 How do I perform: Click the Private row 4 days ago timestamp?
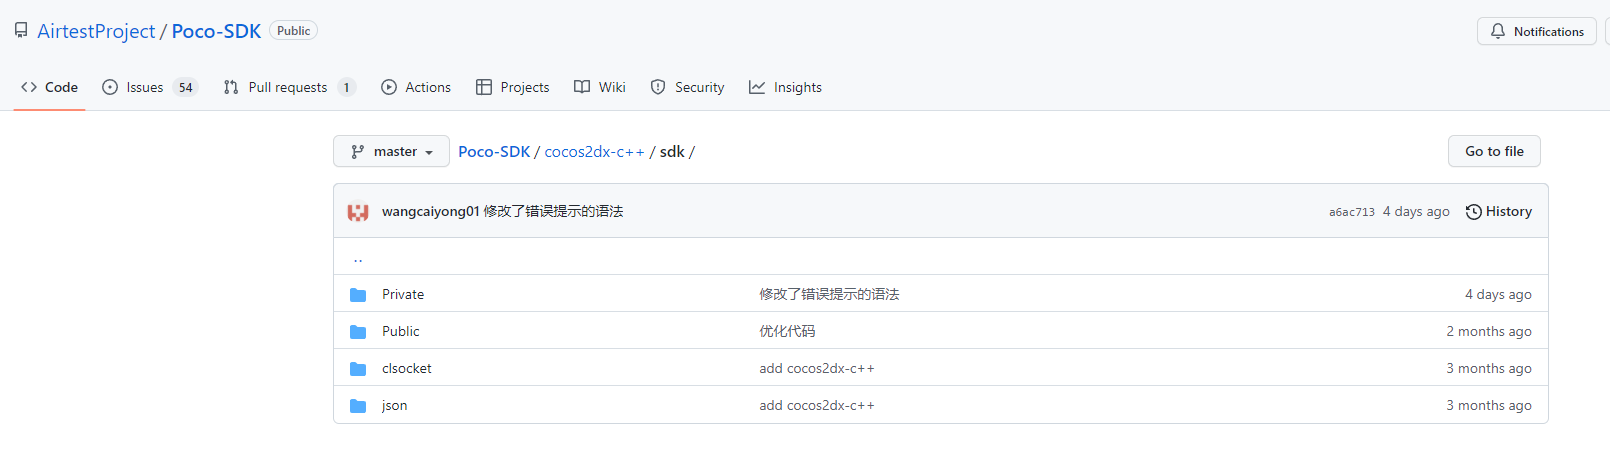pos(1498,294)
